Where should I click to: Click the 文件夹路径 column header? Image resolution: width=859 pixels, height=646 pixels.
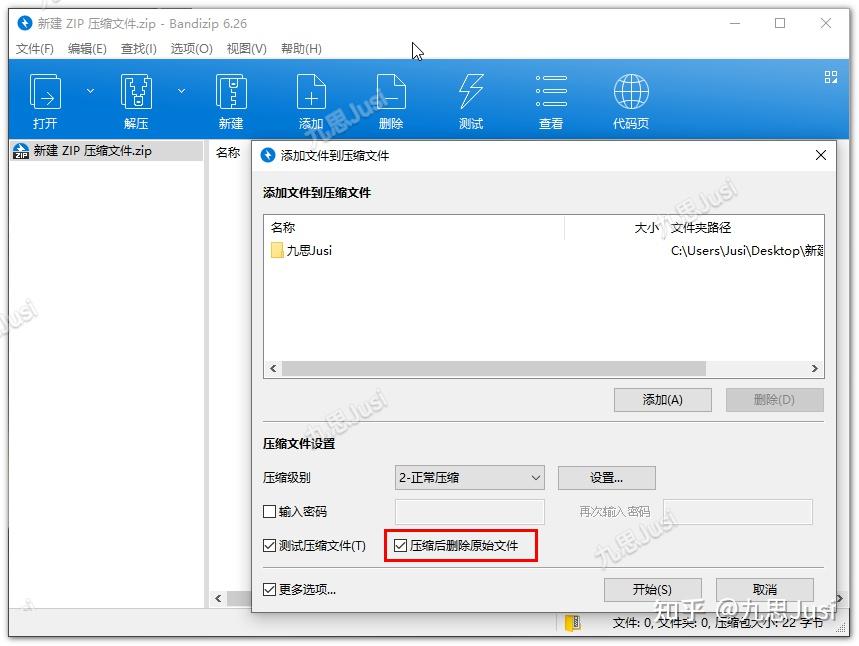[701, 227]
